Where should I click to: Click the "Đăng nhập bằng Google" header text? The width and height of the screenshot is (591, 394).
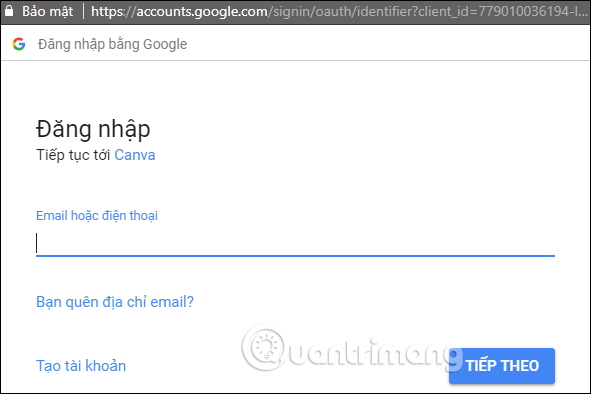pos(112,44)
